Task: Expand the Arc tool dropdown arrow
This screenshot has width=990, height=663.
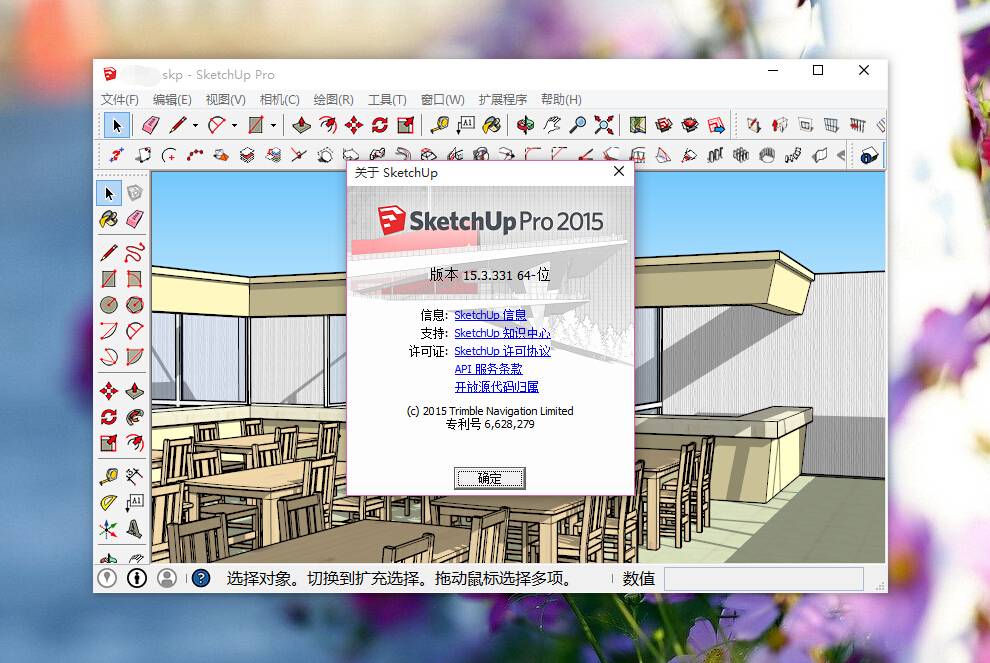Action: [x=234, y=126]
